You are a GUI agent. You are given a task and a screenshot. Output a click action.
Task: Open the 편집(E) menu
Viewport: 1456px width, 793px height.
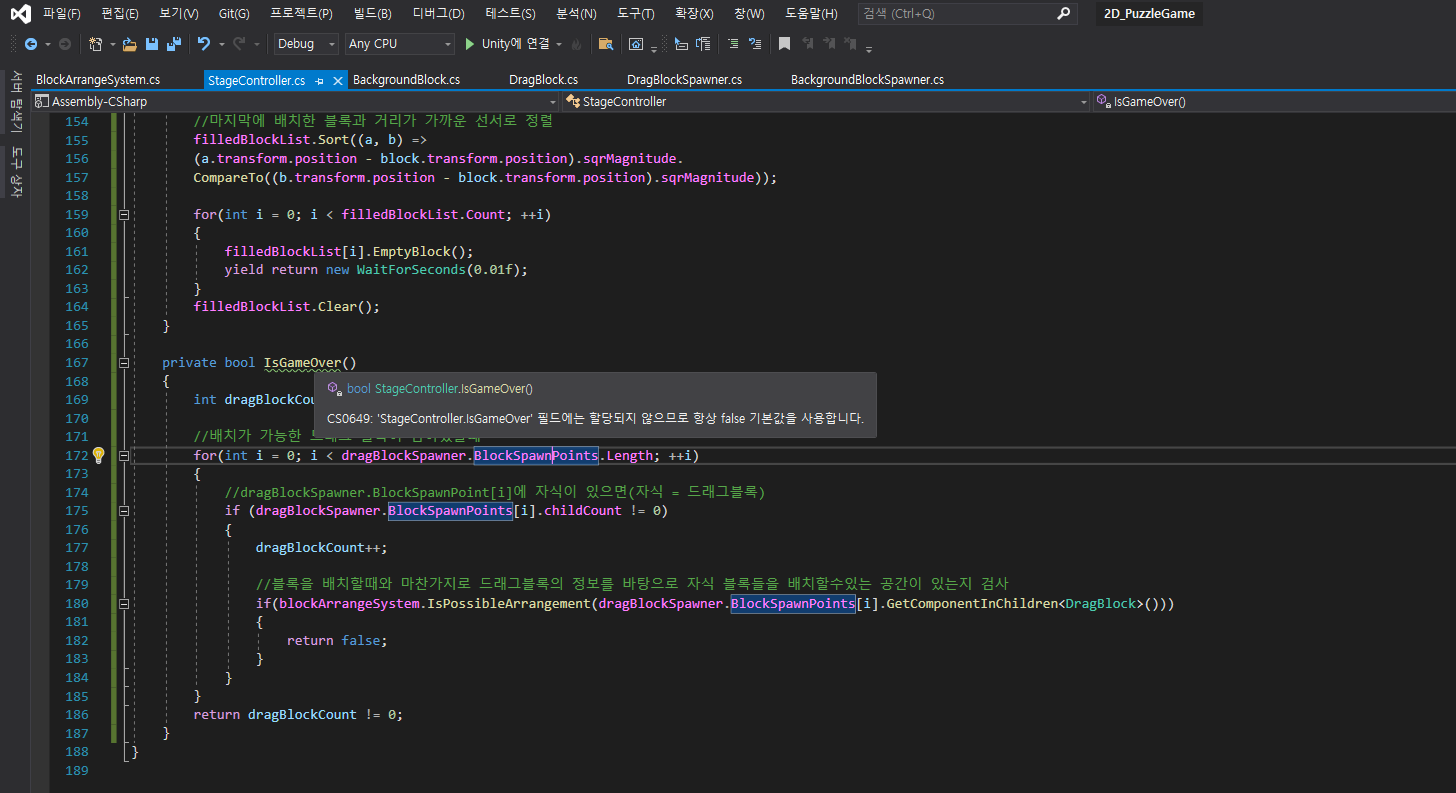(x=121, y=14)
